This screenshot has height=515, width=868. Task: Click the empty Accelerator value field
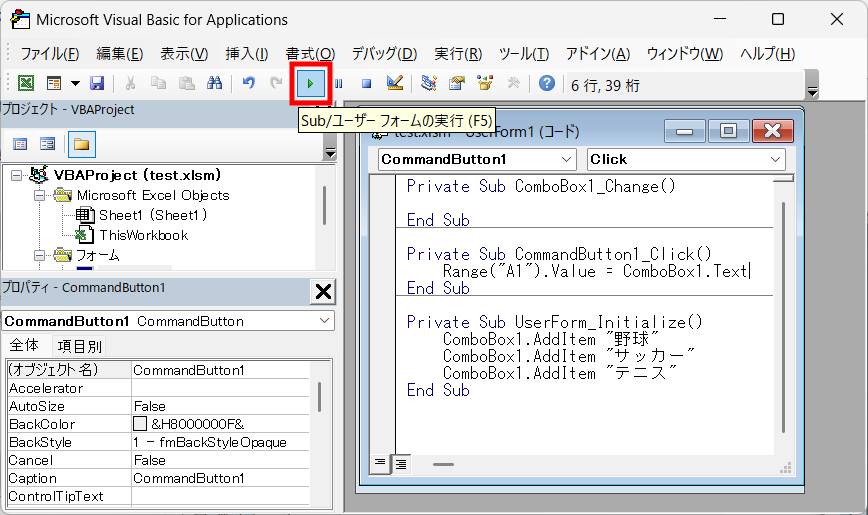point(220,388)
